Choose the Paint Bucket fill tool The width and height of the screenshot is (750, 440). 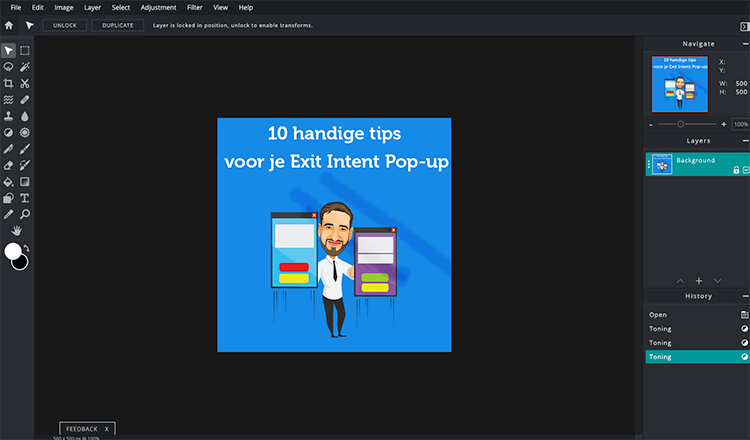(9, 182)
